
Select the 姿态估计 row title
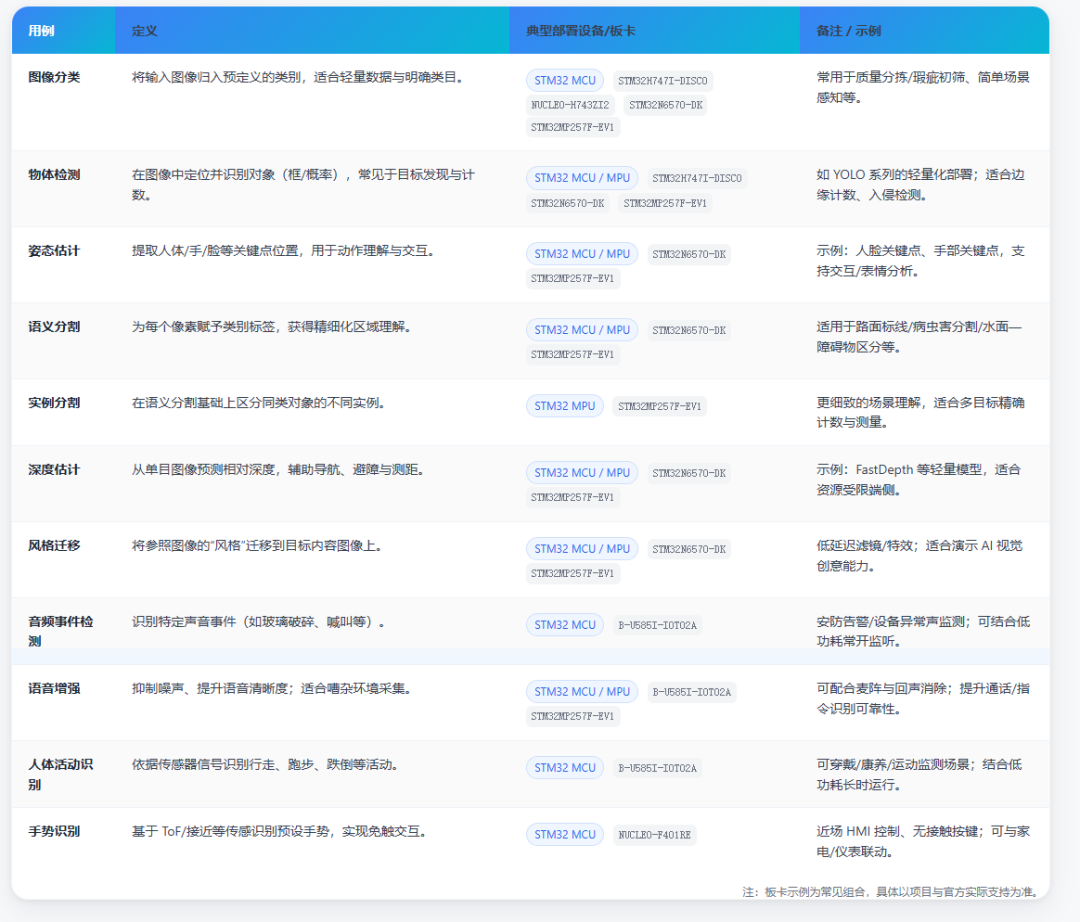click(54, 251)
